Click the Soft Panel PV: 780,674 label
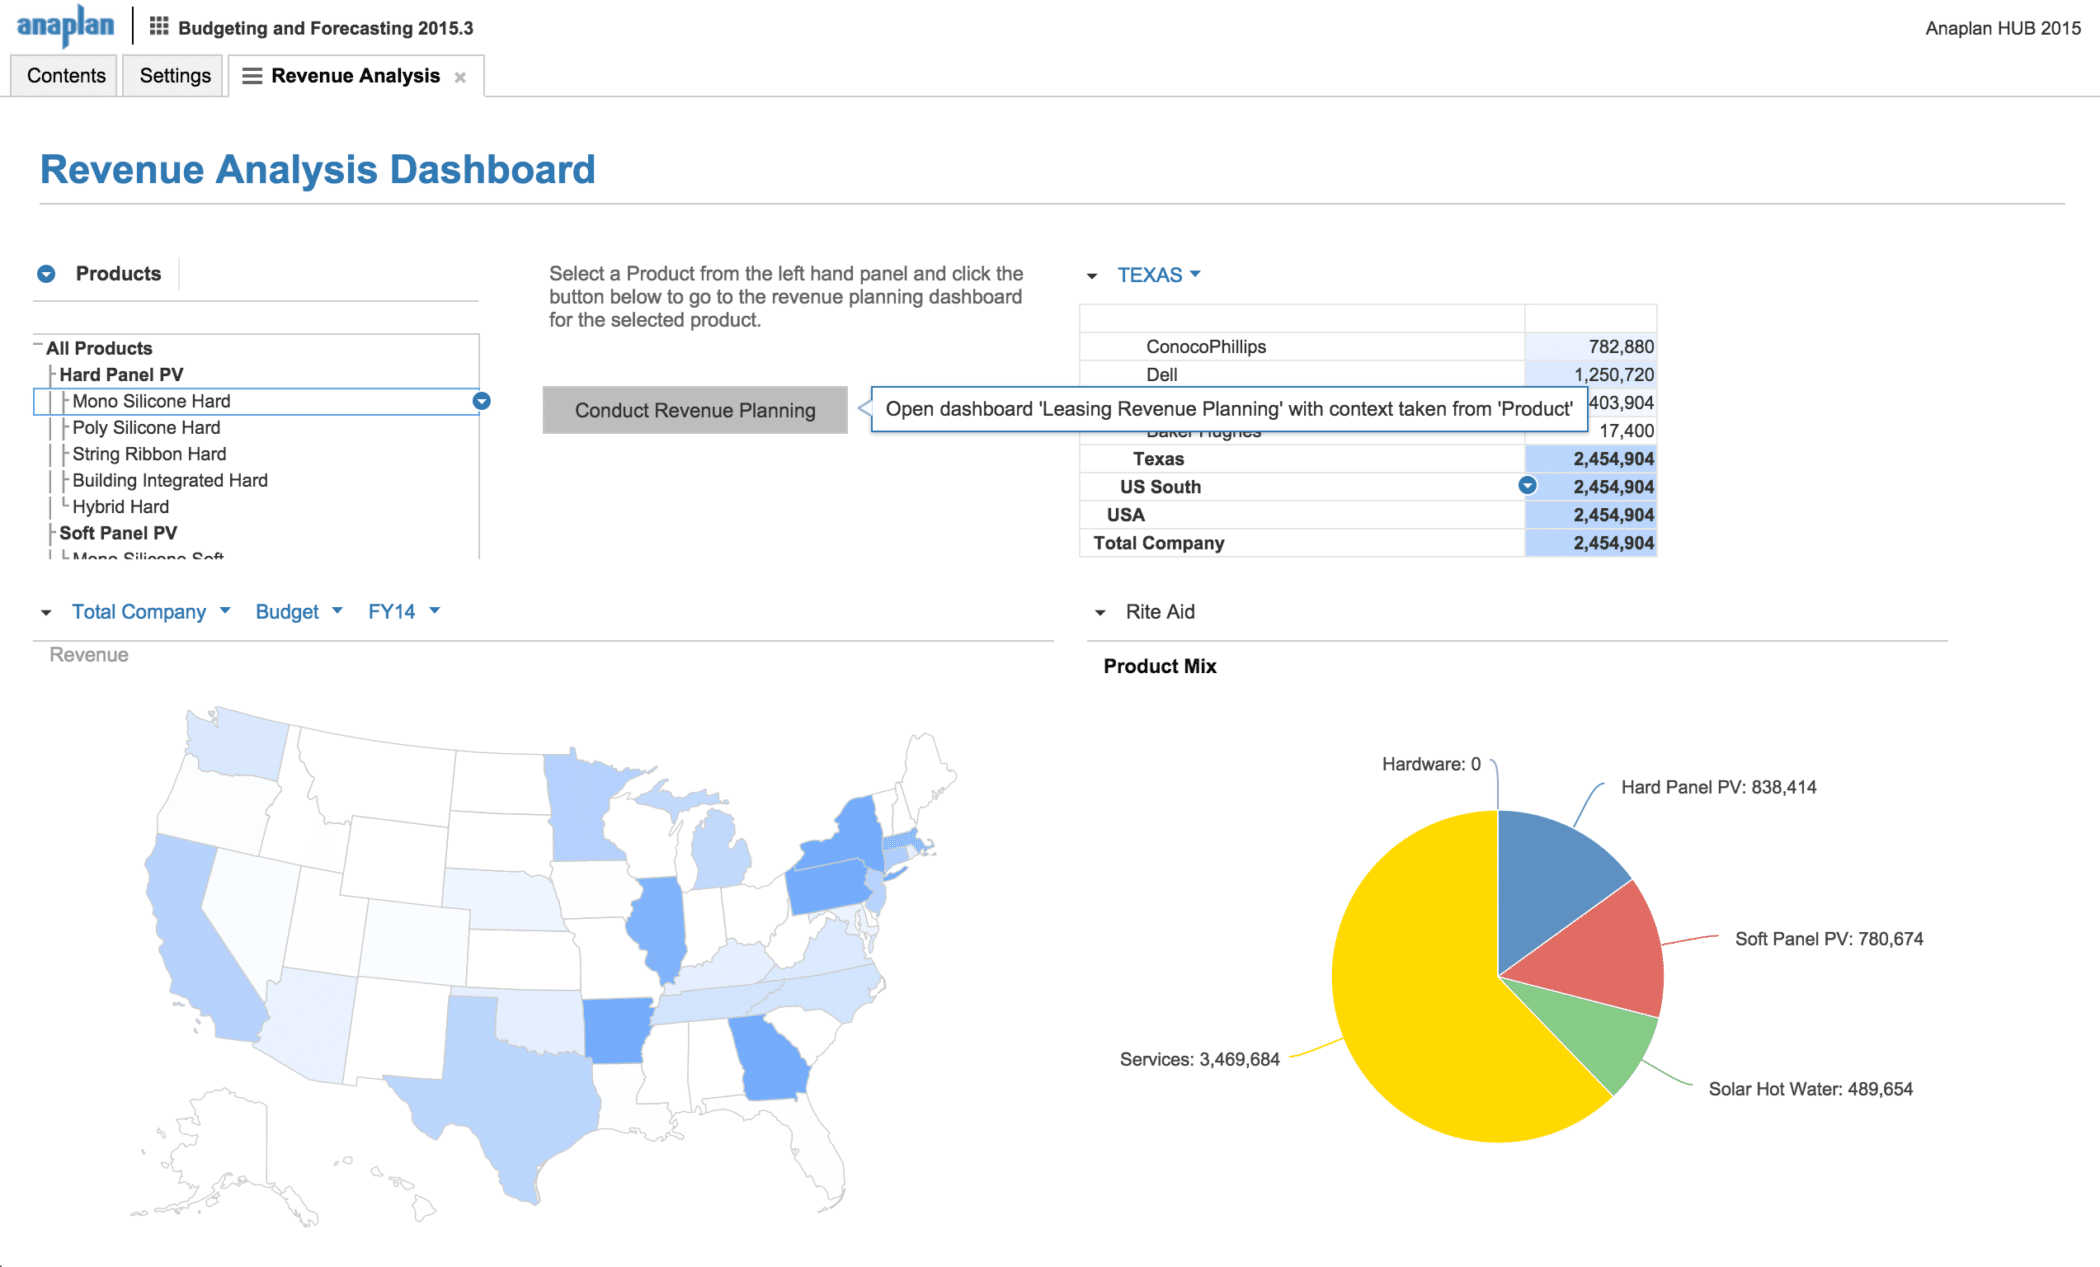This screenshot has height=1267, width=2100. click(1829, 939)
